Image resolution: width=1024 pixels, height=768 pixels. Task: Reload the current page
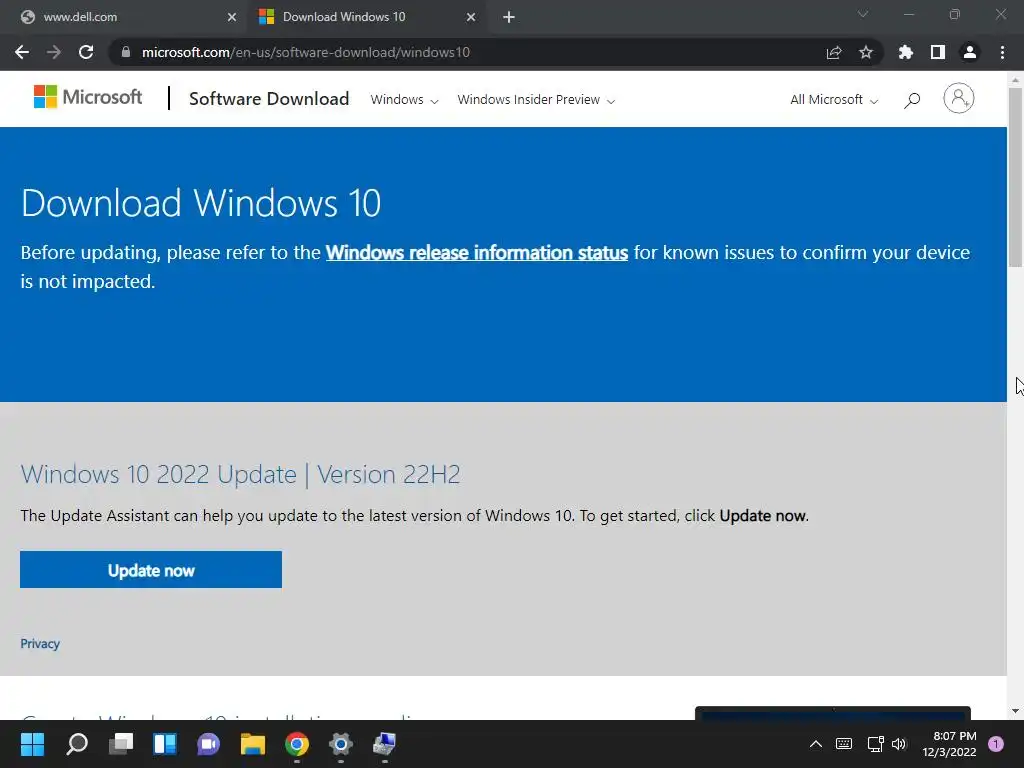click(86, 52)
